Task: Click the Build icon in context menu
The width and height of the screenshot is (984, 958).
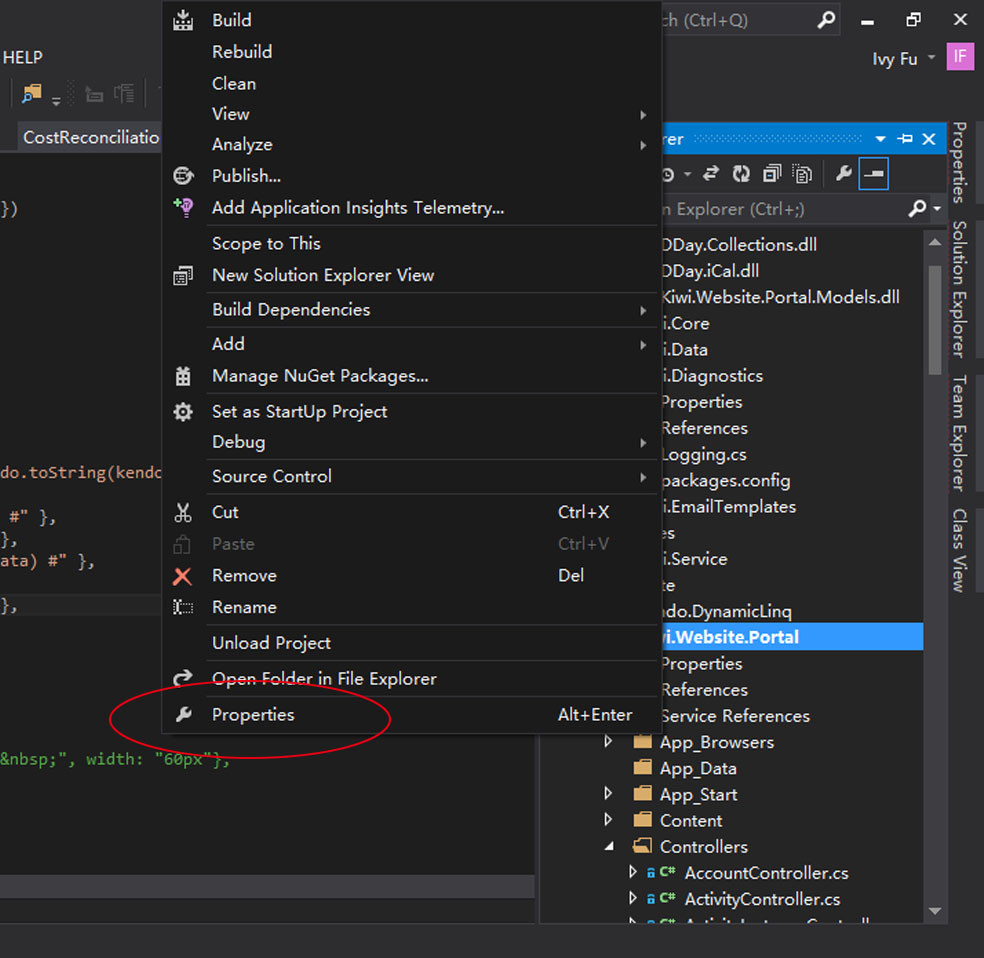Action: [183, 20]
